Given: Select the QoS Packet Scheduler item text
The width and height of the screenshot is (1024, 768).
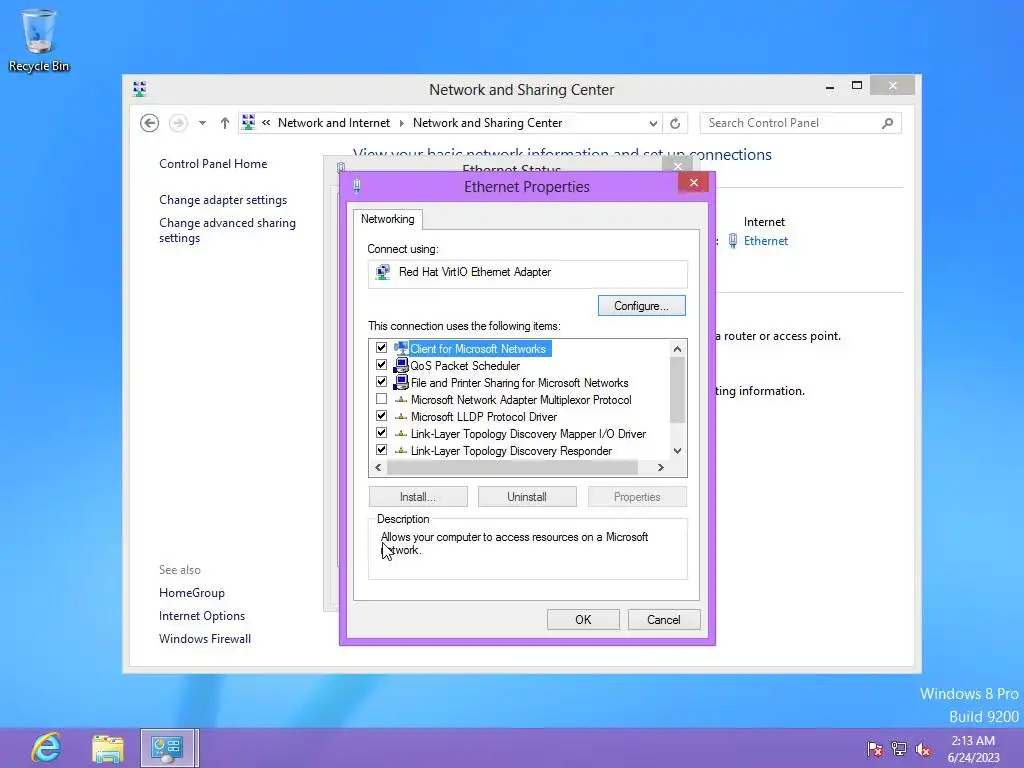Looking at the screenshot, I should click(x=465, y=366).
